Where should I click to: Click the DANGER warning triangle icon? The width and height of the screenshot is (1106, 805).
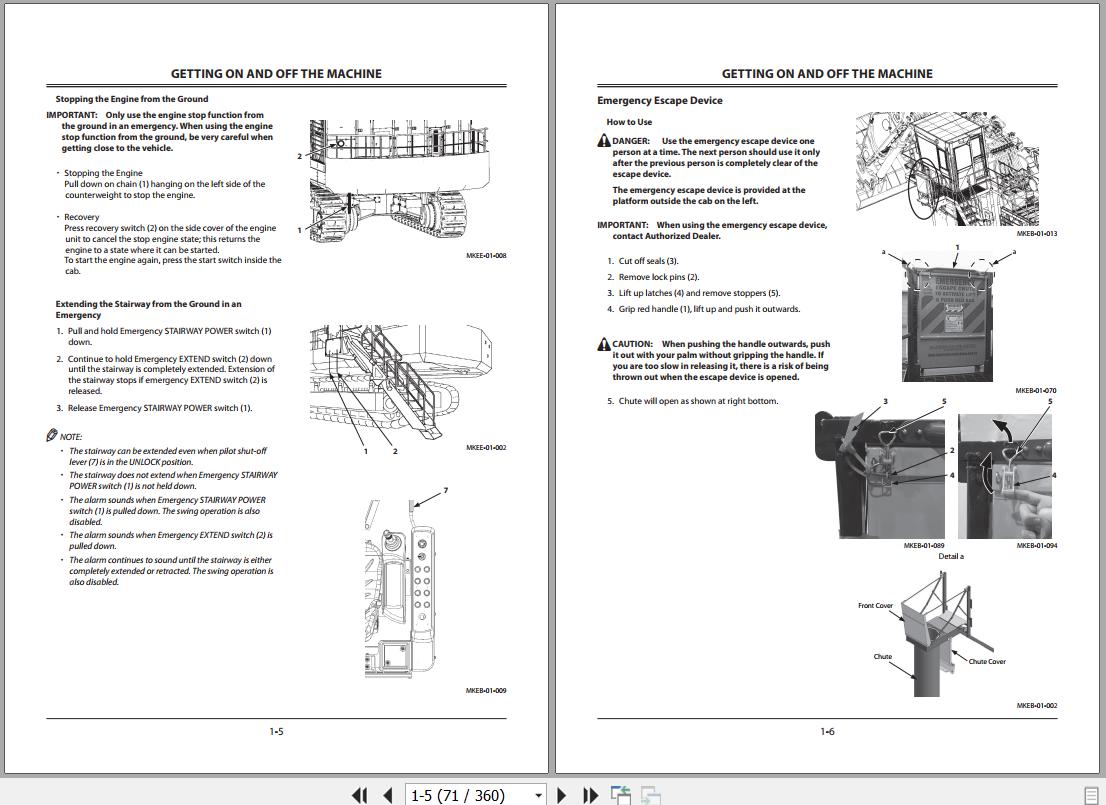(x=604, y=142)
